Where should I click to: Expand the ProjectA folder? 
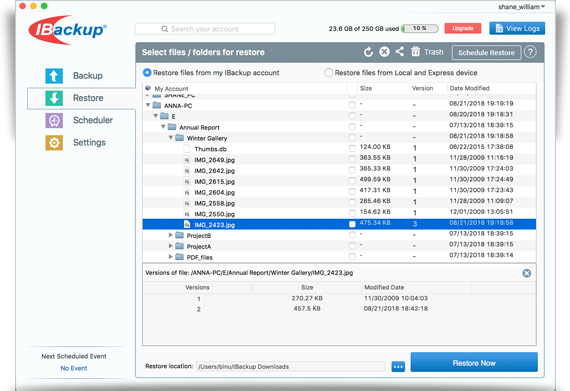pos(170,246)
